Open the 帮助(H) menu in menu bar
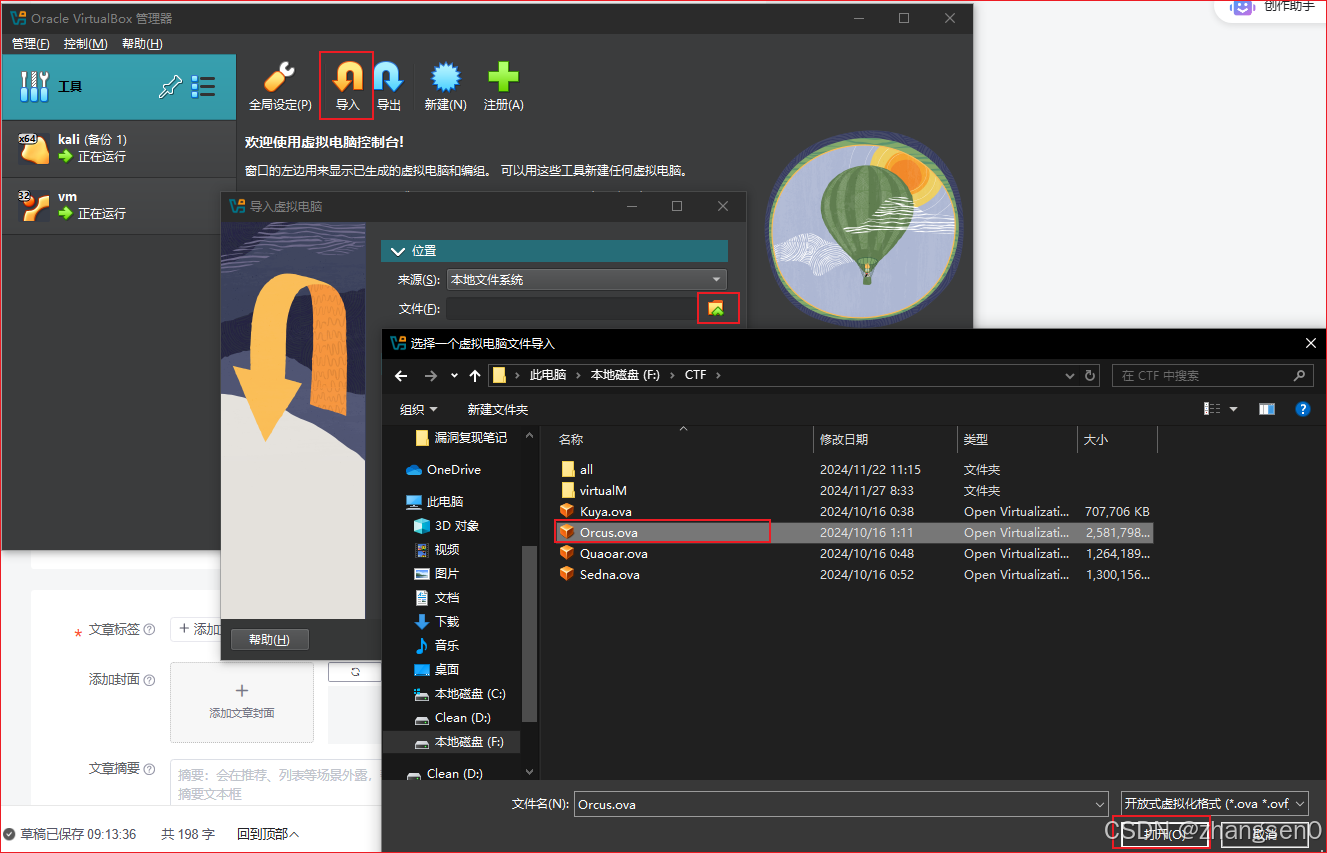The width and height of the screenshot is (1327, 853). pyautogui.click(x=142, y=44)
